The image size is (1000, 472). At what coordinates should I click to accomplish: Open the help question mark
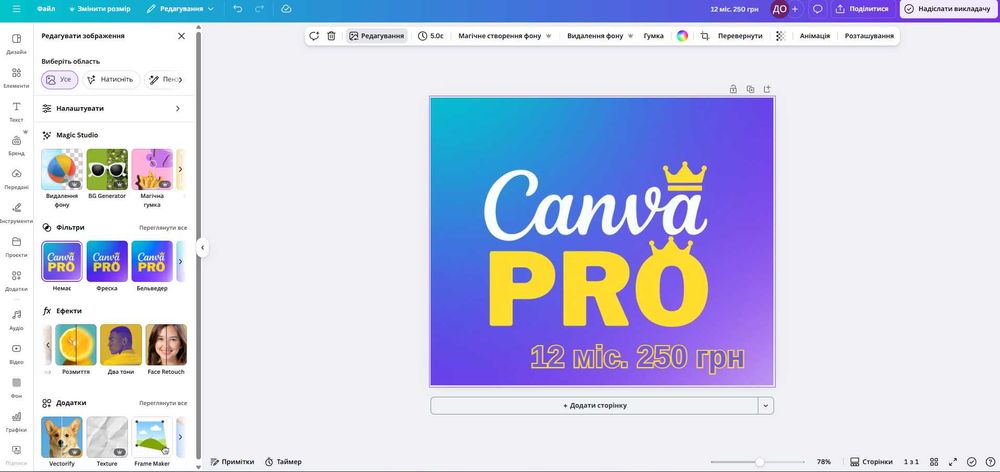click(989, 461)
